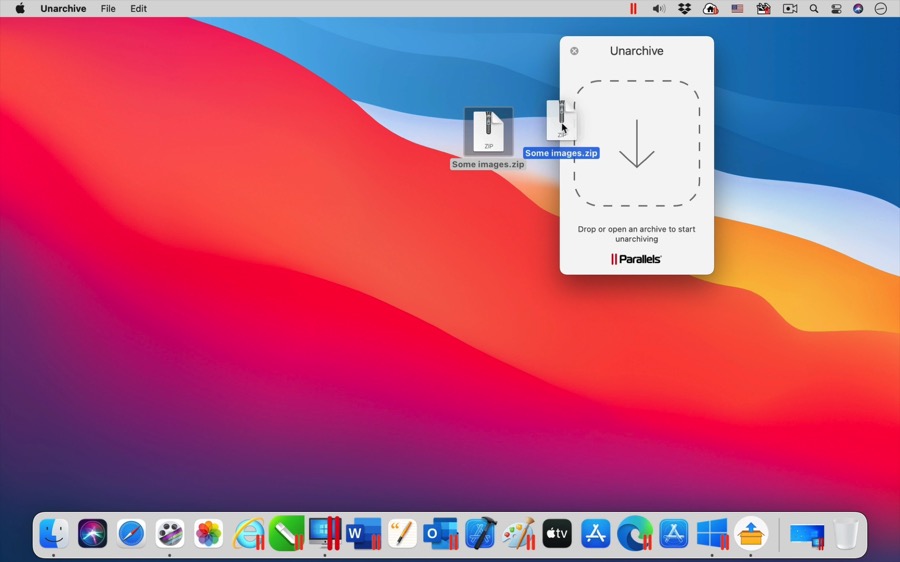
Task: Open the Unarchive app menu
Action: 63,9
